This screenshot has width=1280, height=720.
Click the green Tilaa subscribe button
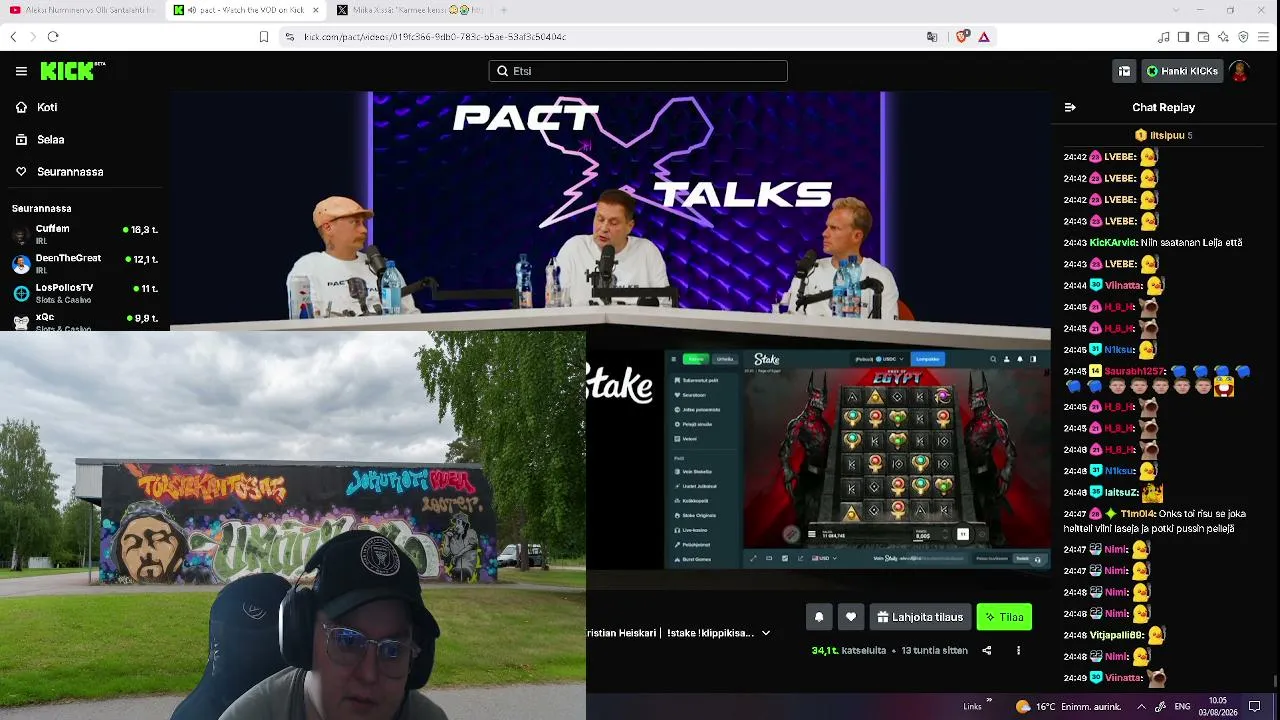[1004, 617]
